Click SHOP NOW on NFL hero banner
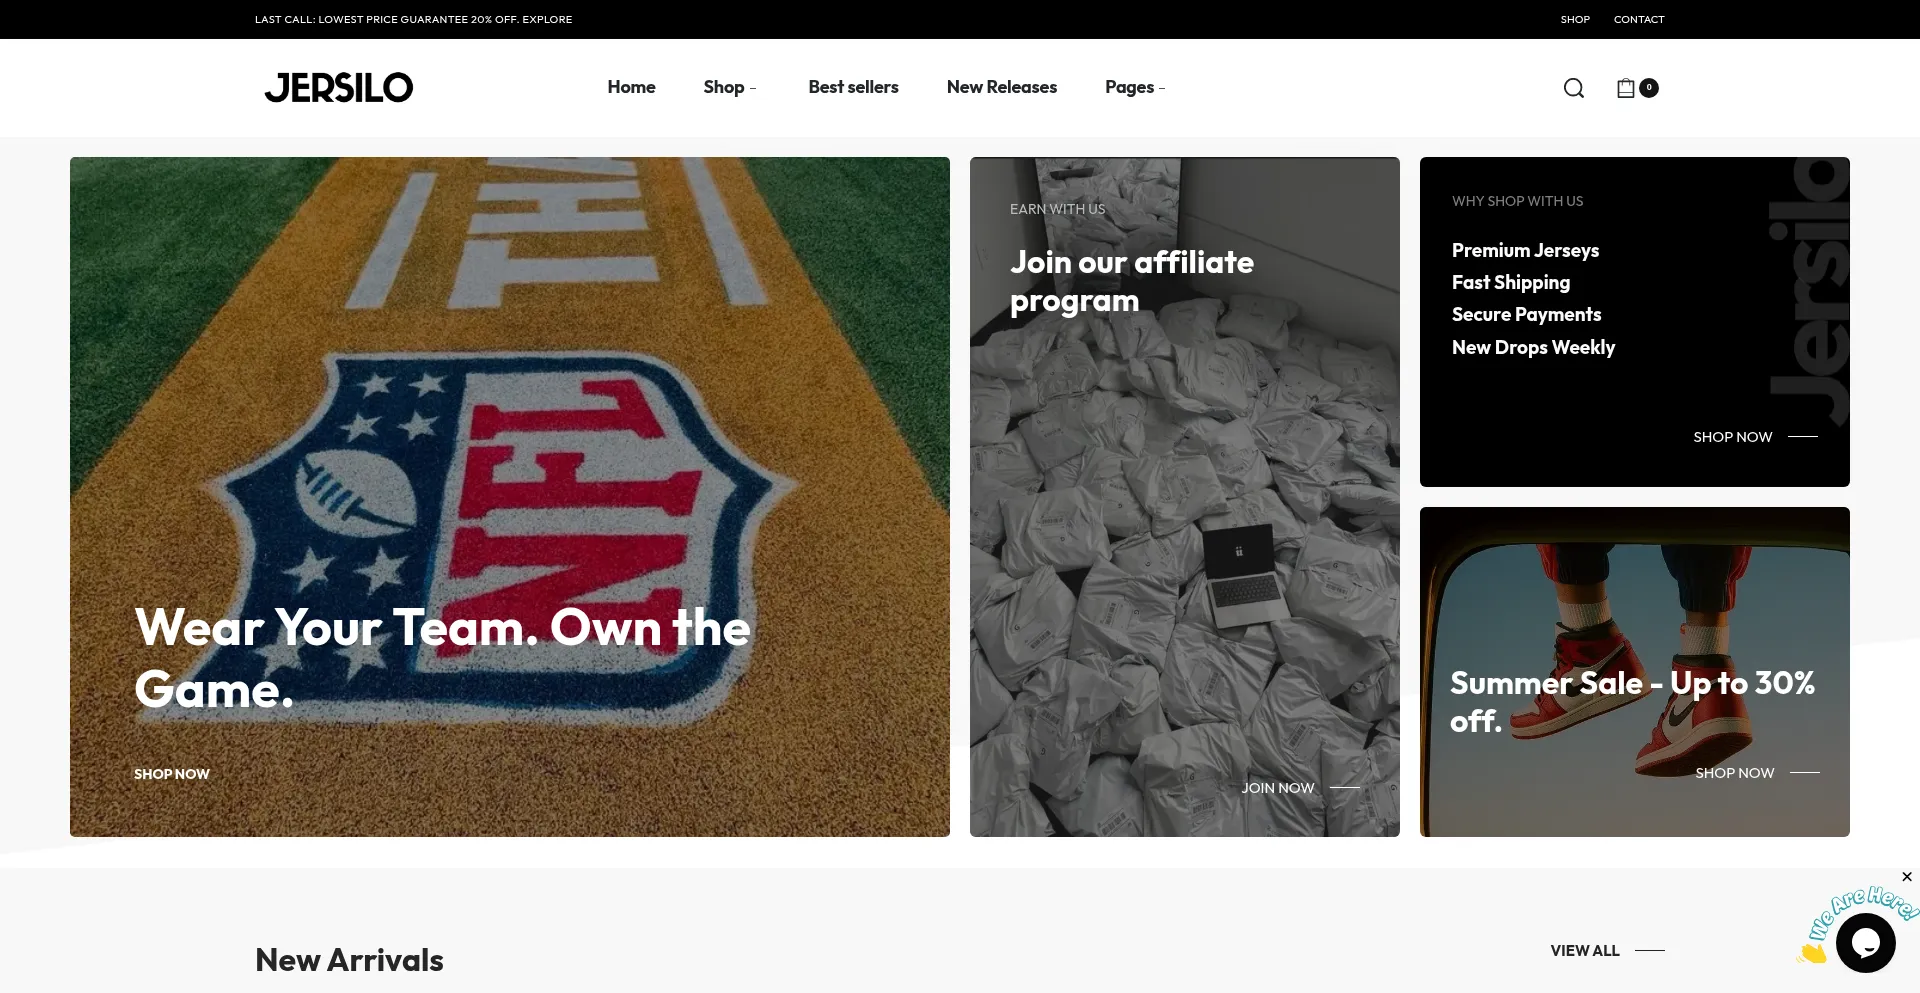Viewport: 1920px width, 993px height. tap(172, 774)
